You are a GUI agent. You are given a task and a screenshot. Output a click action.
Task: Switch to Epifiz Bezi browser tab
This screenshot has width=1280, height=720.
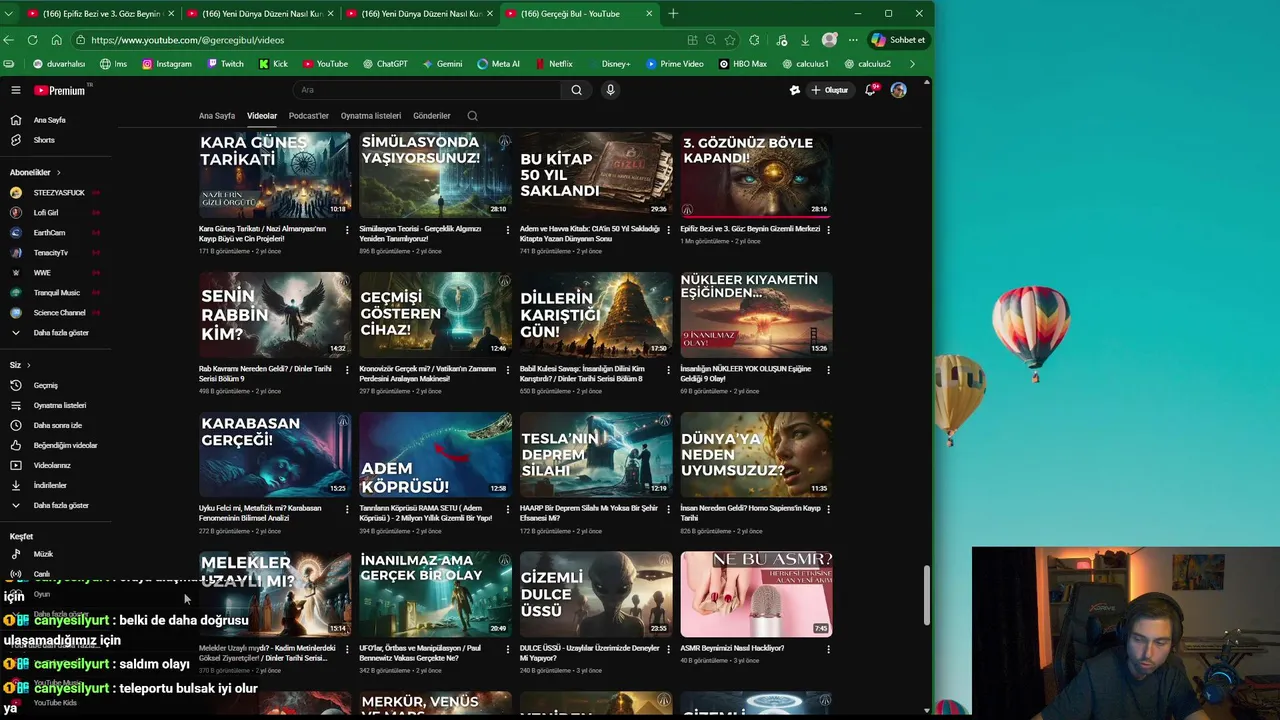click(100, 14)
